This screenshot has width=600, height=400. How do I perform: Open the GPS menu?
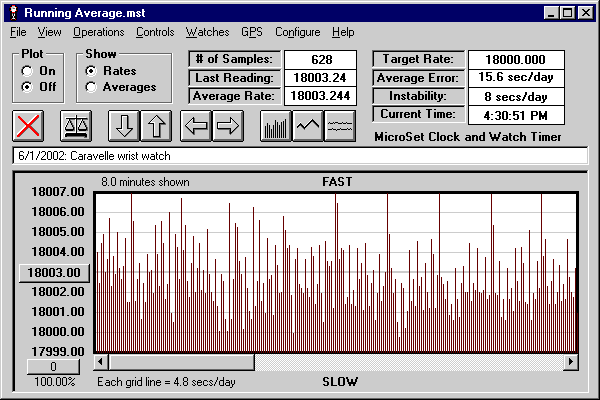click(252, 32)
